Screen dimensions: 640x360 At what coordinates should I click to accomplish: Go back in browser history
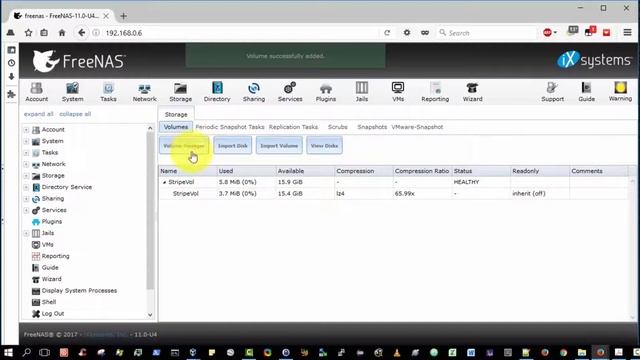tap(82, 33)
